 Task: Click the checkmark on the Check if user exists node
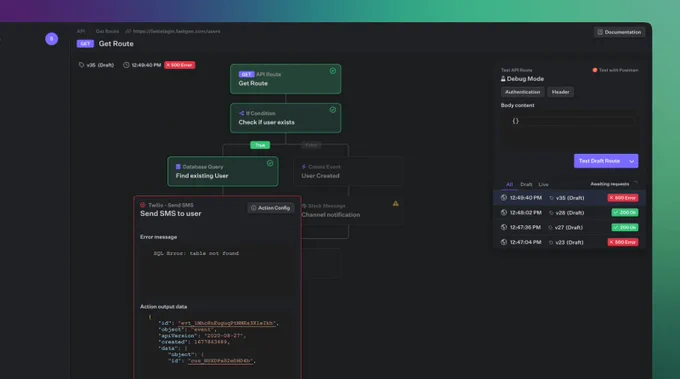point(333,110)
